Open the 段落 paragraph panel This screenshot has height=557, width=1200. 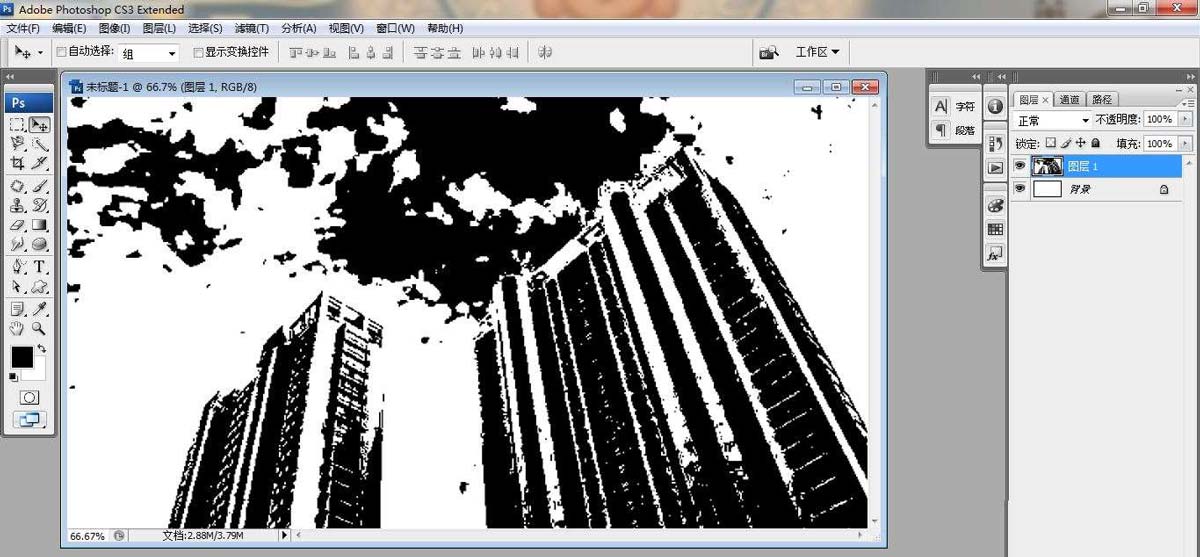point(954,131)
